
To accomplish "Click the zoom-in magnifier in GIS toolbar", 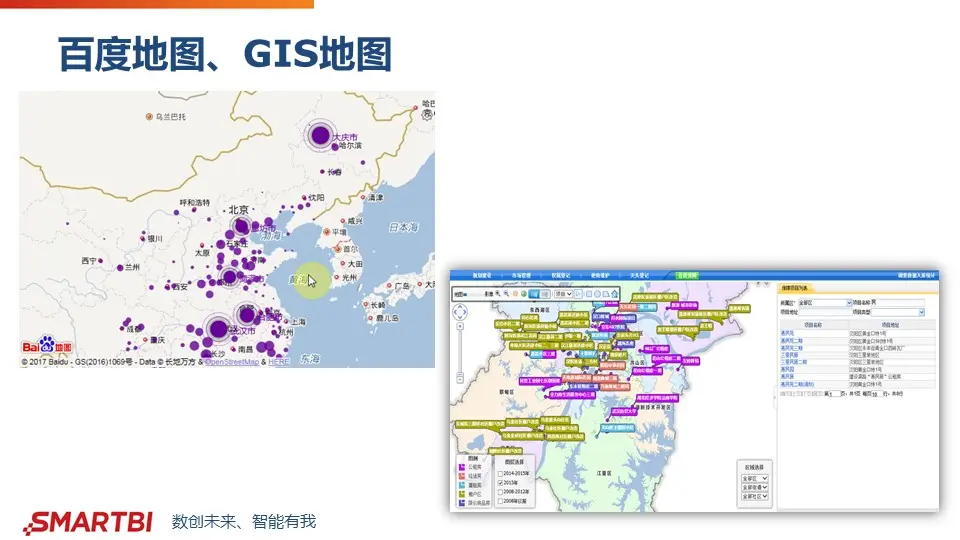I will tap(497, 293).
